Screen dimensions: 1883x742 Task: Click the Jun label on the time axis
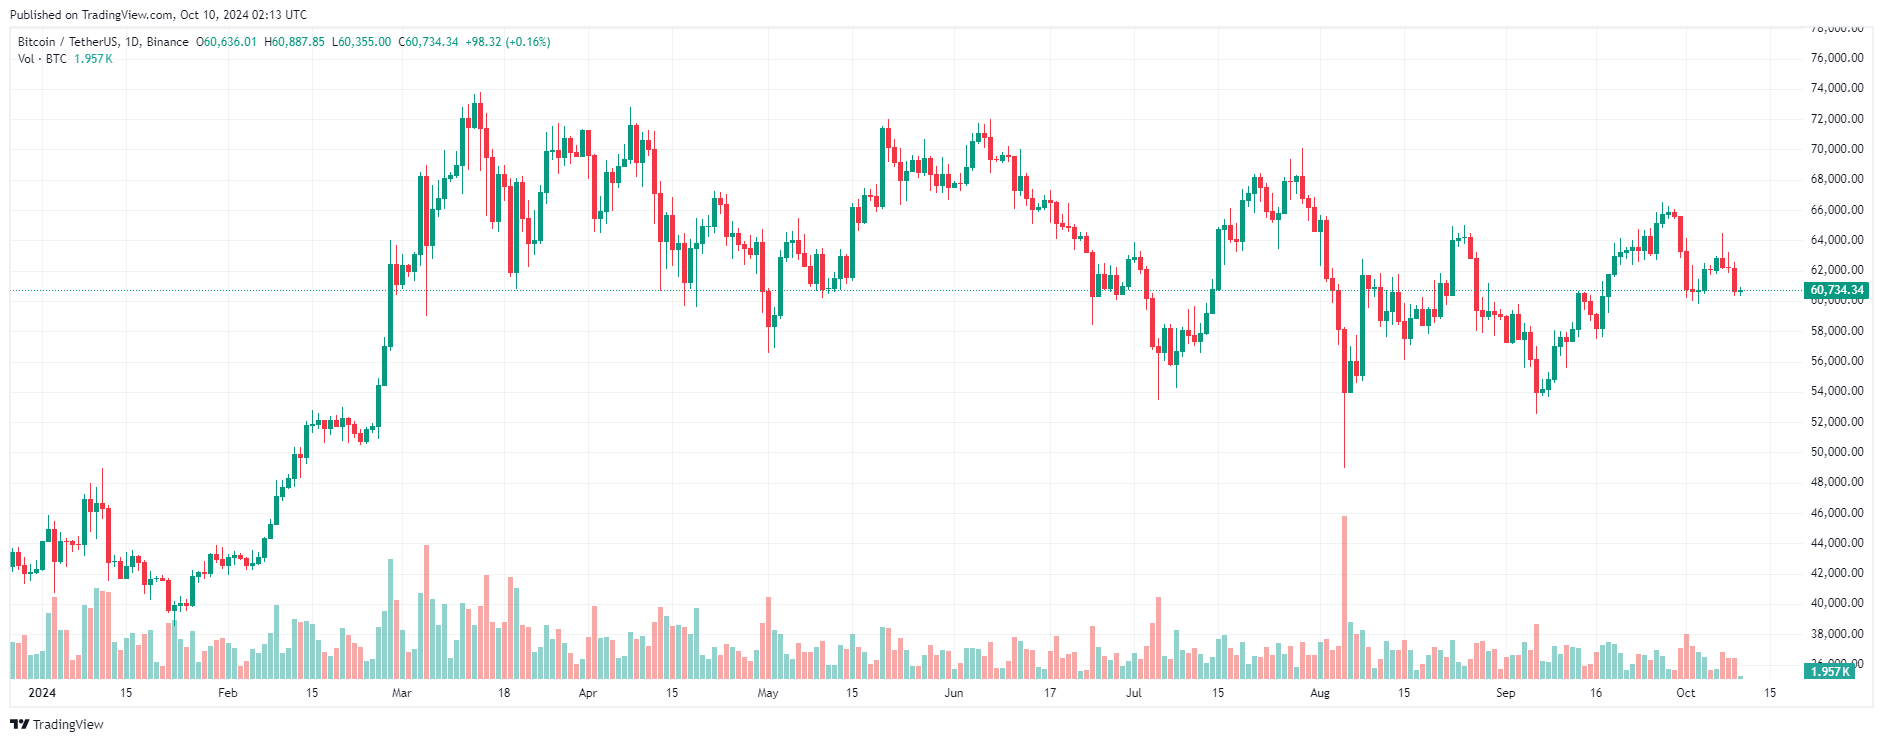(x=954, y=693)
